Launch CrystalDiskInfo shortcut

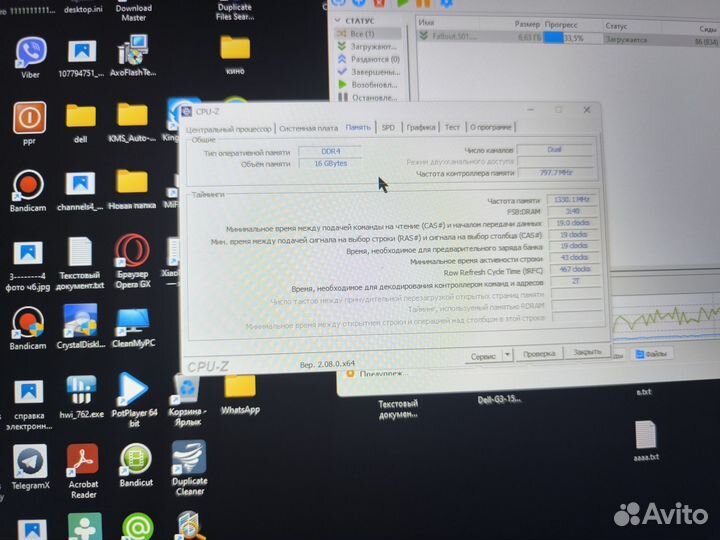coord(81,326)
